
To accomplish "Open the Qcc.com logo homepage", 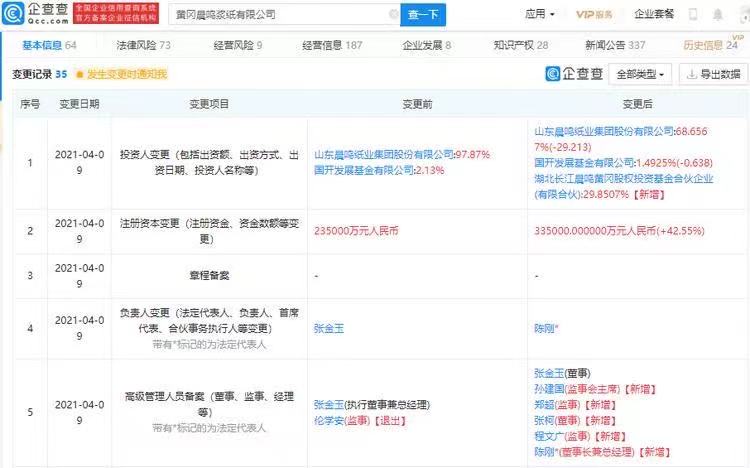I will coord(35,14).
